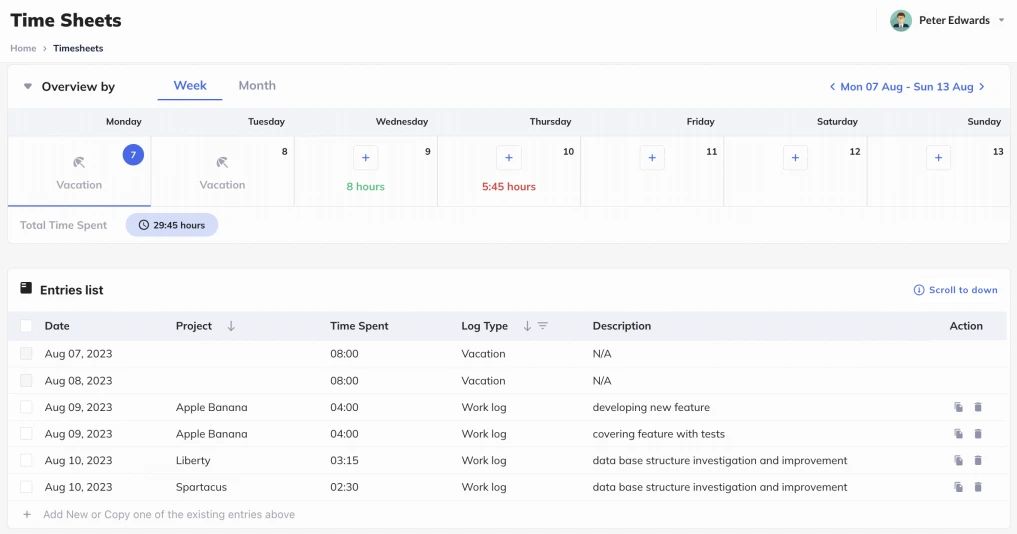This screenshot has width=1017, height=534.
Task: Click 'Add New or Copy' entry row
Action: coord(508,515)
